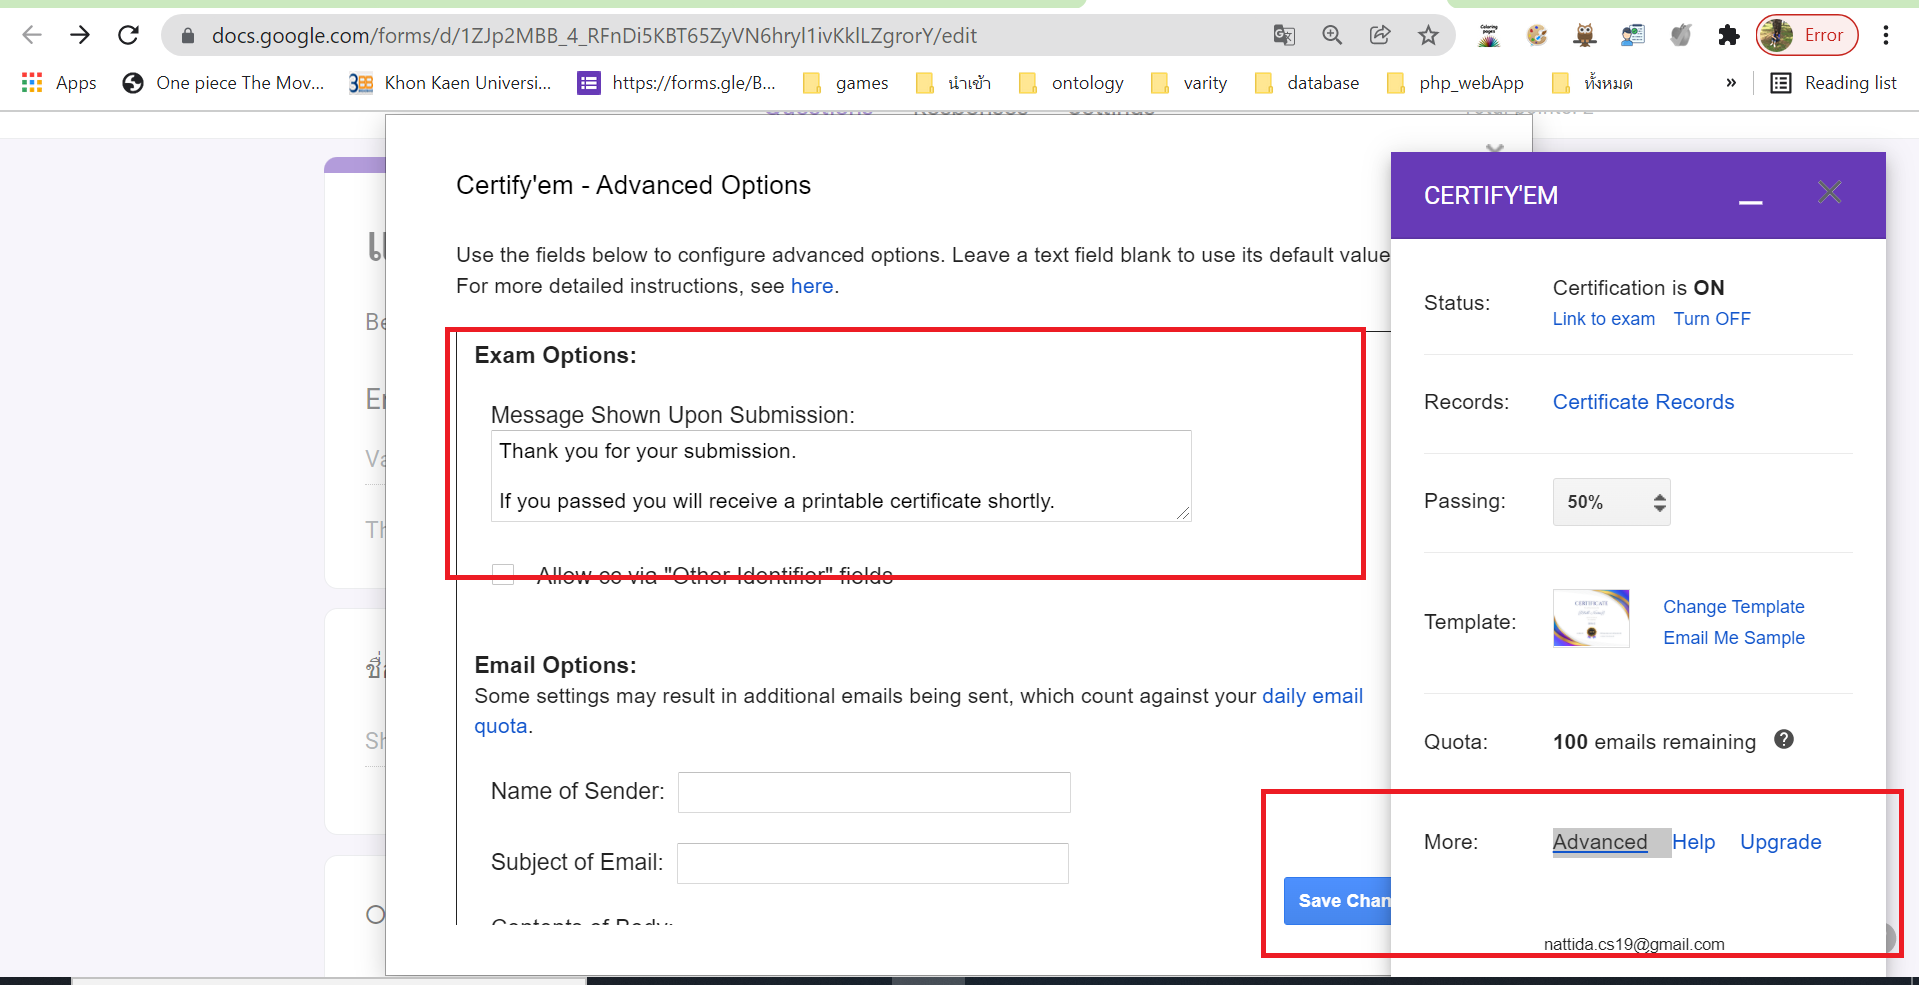Close the Certify'em panel
Image resolution: width=1919 pixels, height=985 pixels.
[x=1829, y=192]
